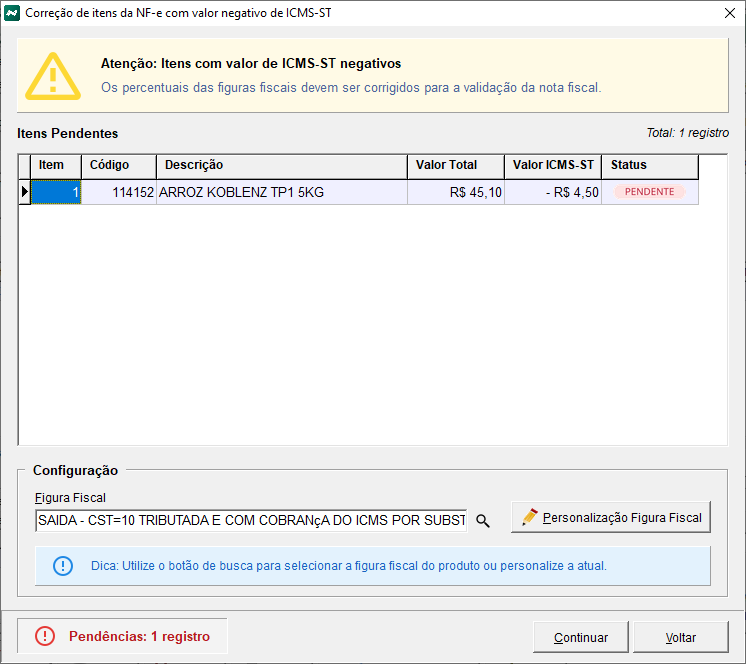
Task: Click the Valor ICMS-ST column header
Action: pyautogui.click(x=552, y=165)
